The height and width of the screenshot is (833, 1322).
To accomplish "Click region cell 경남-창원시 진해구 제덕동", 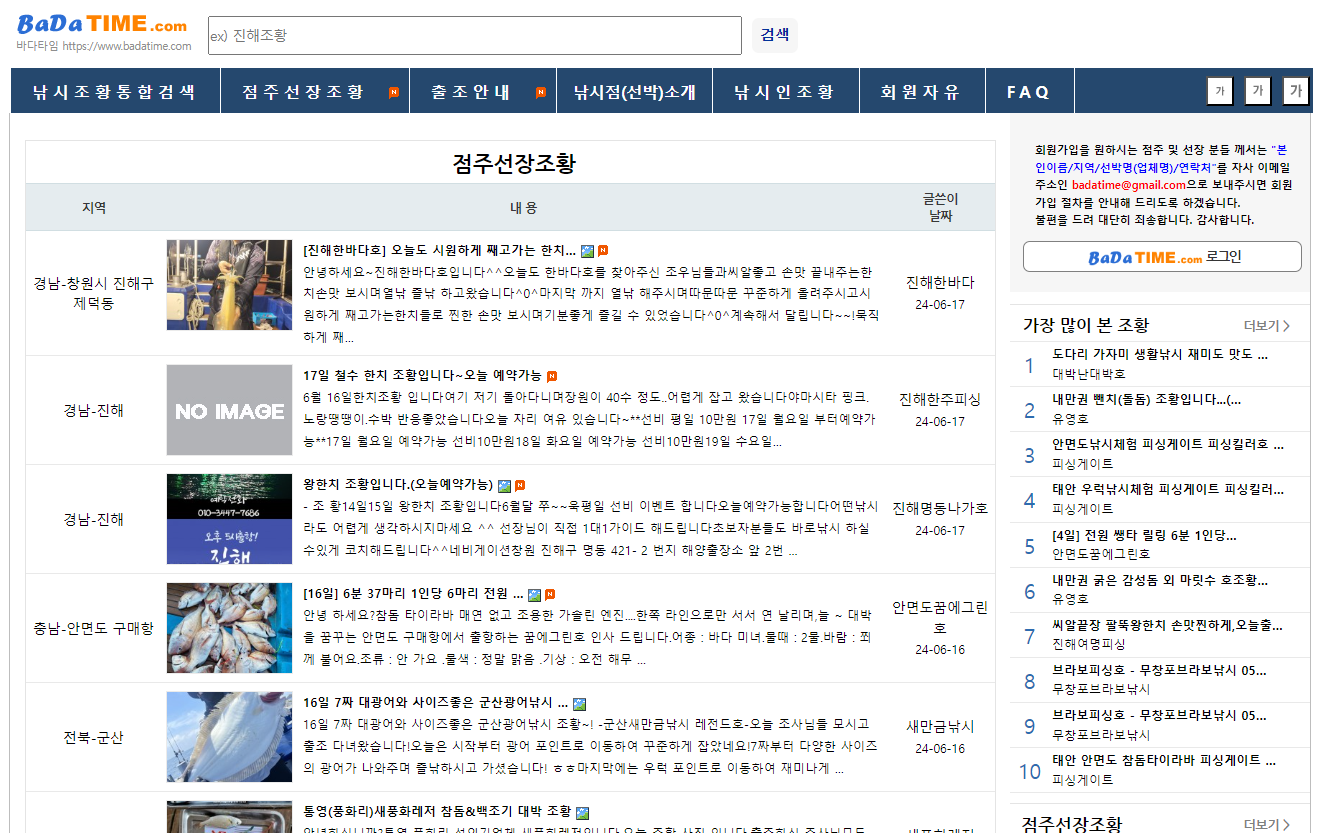I will tap(94, 293).
